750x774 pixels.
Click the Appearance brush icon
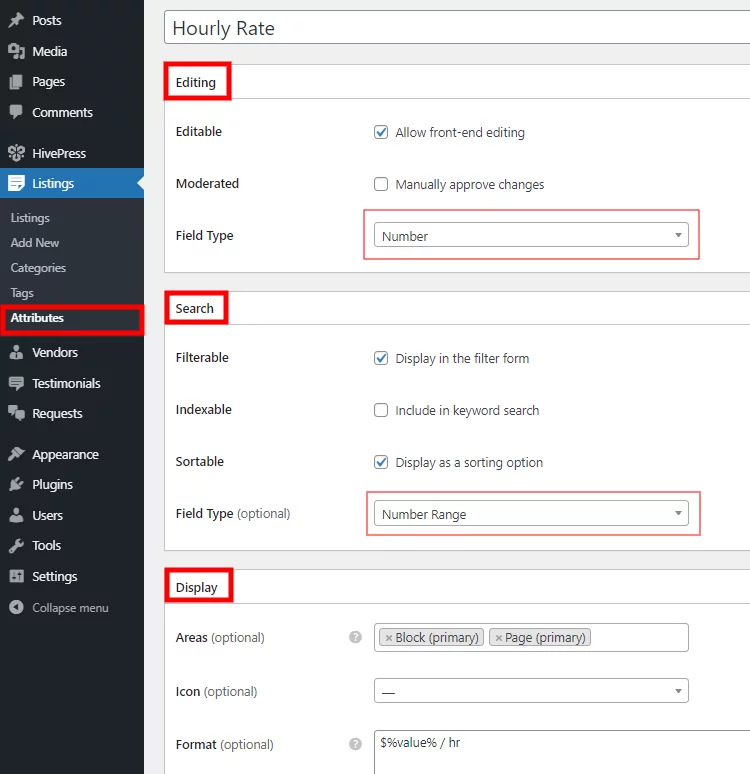pyautogui.click(x=16, y=454)
